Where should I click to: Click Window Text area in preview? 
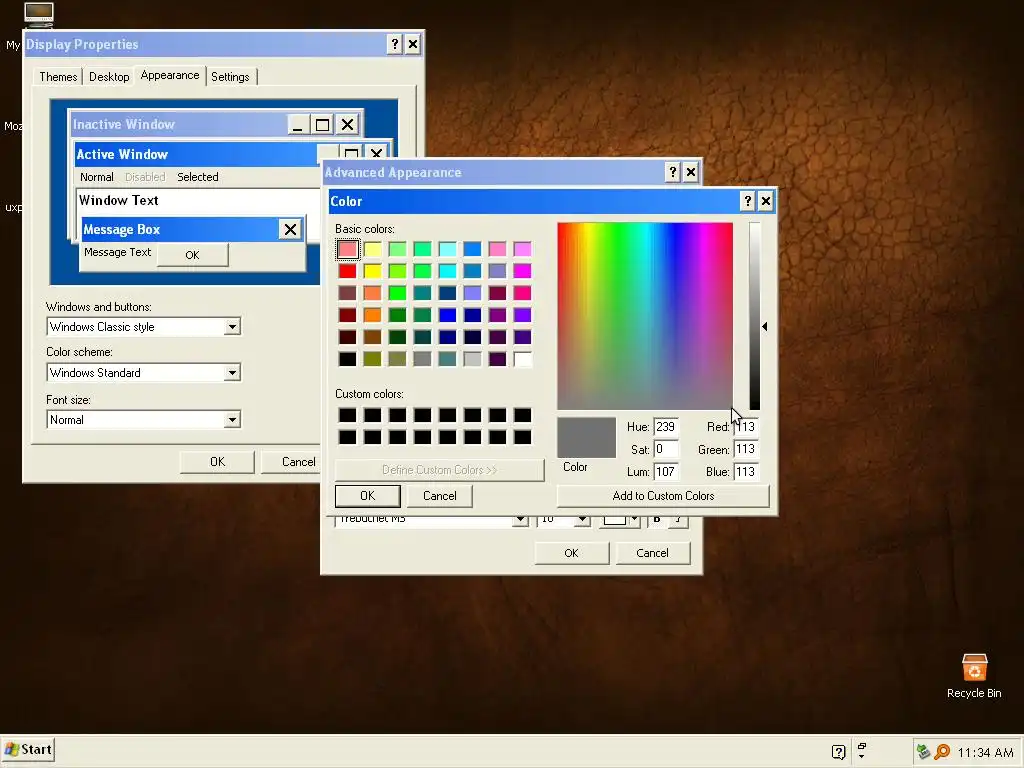point(199,201)
